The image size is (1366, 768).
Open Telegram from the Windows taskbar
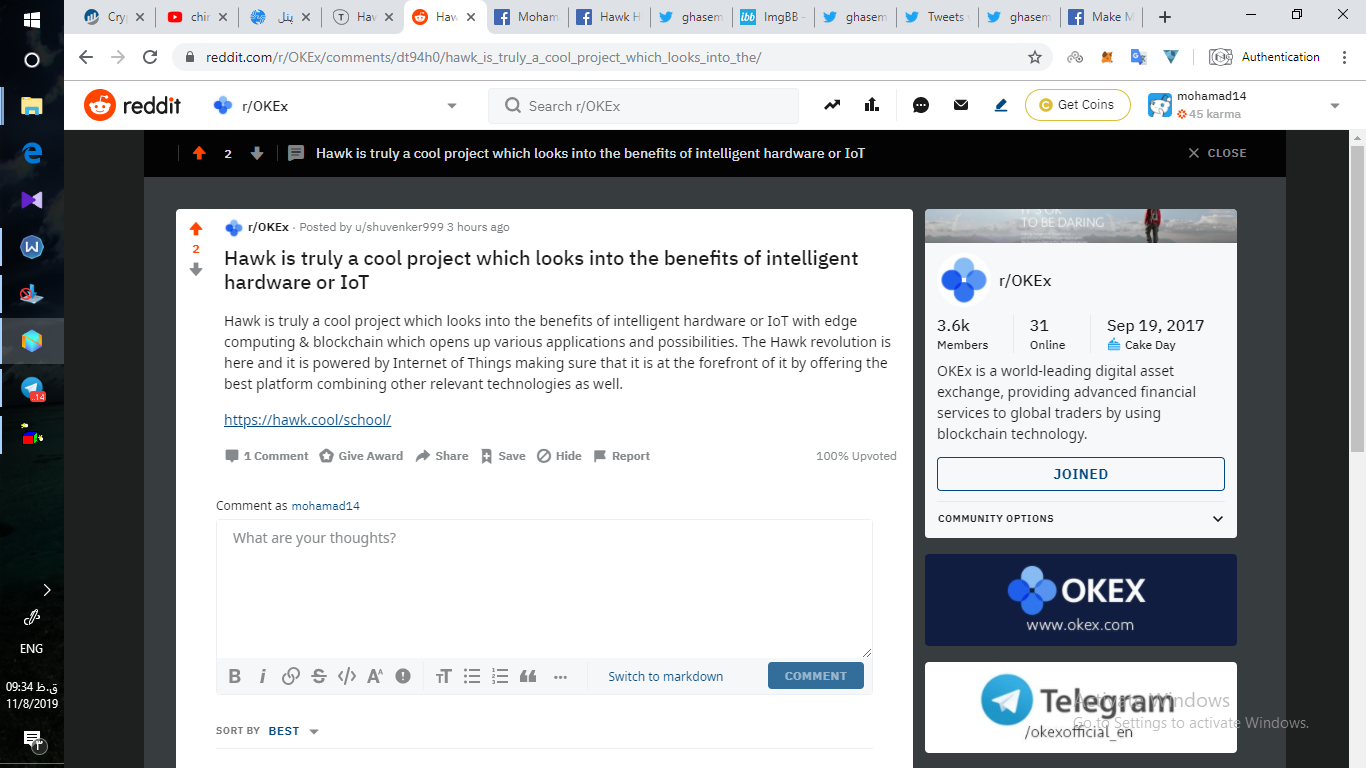pyautogui.click(x=32, y=389)
